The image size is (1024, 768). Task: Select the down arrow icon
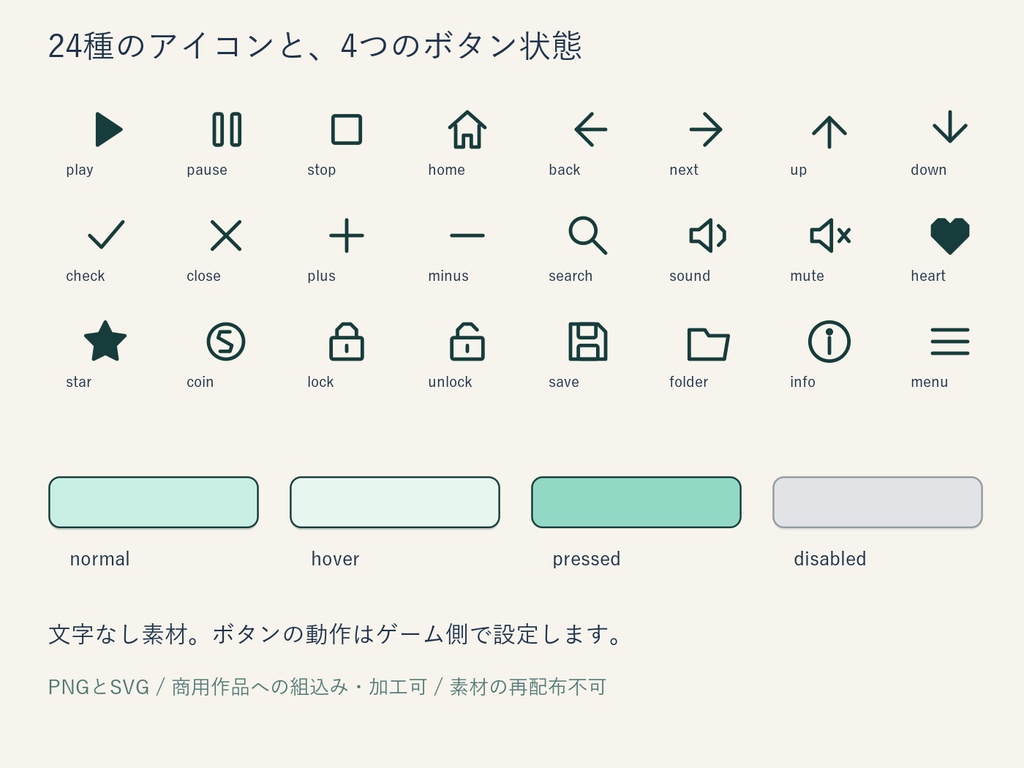click(950, 127)
